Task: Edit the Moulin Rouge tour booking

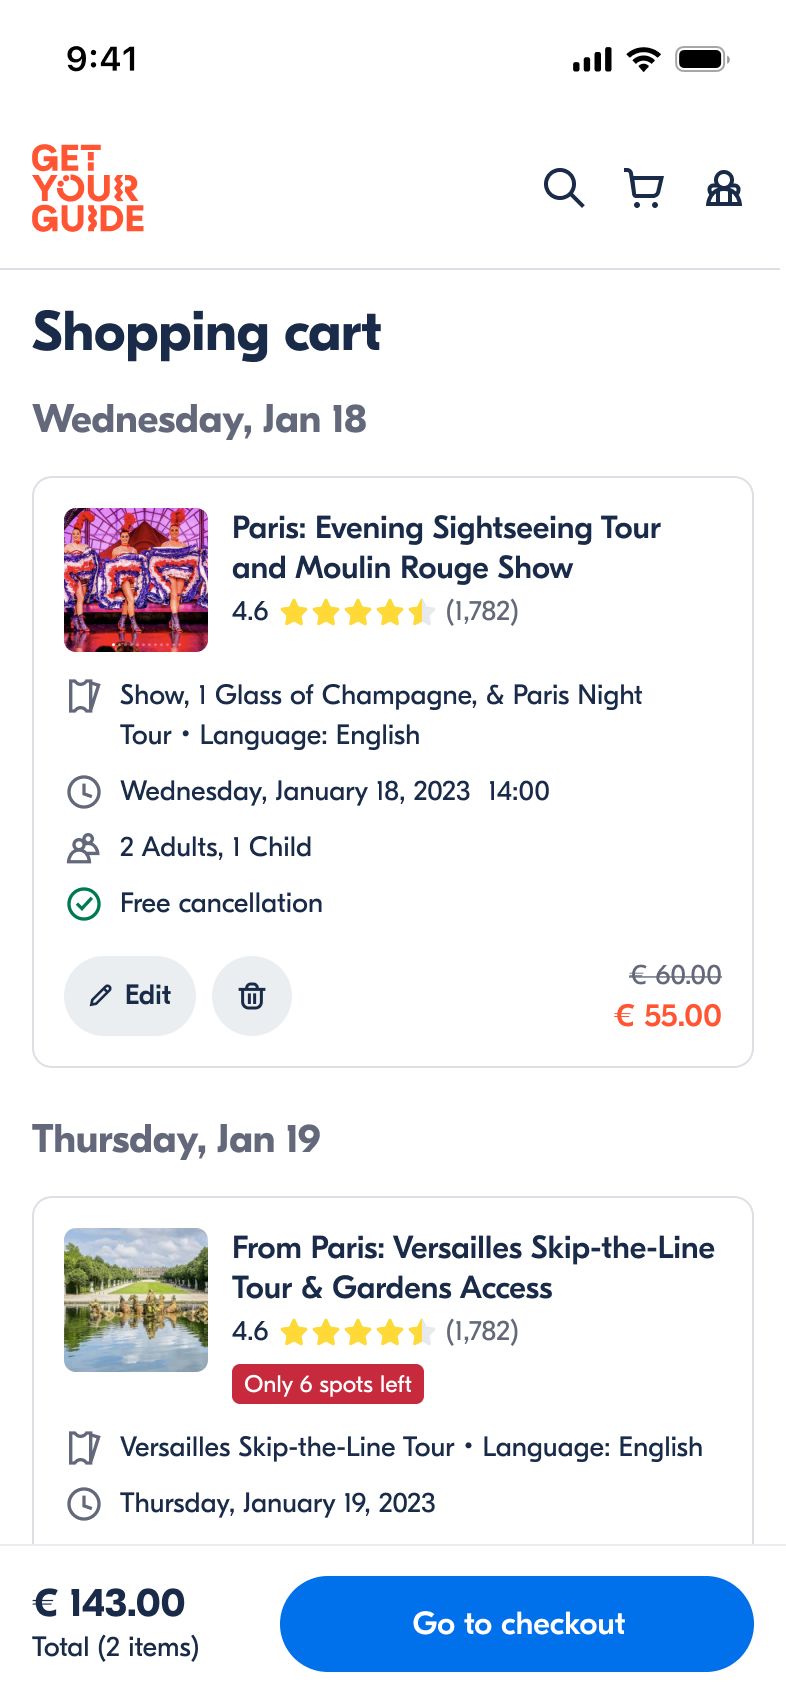Action: [x=130, y=996]
